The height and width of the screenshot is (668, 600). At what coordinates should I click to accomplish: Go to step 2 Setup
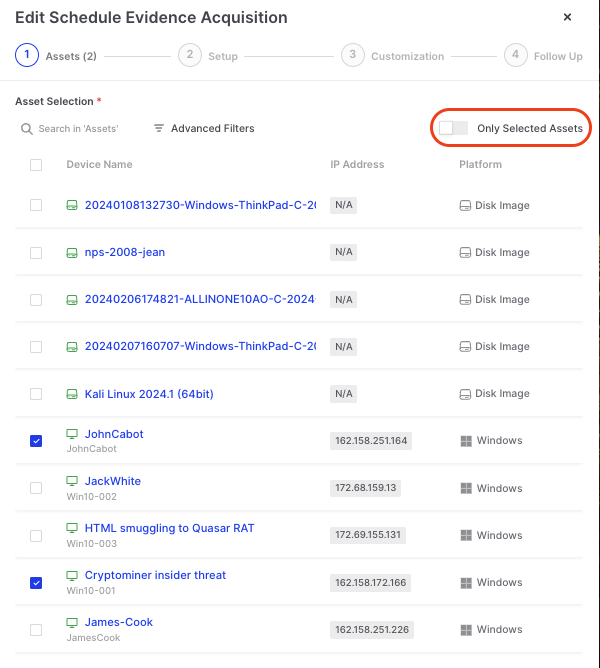[x=189, y=56]
